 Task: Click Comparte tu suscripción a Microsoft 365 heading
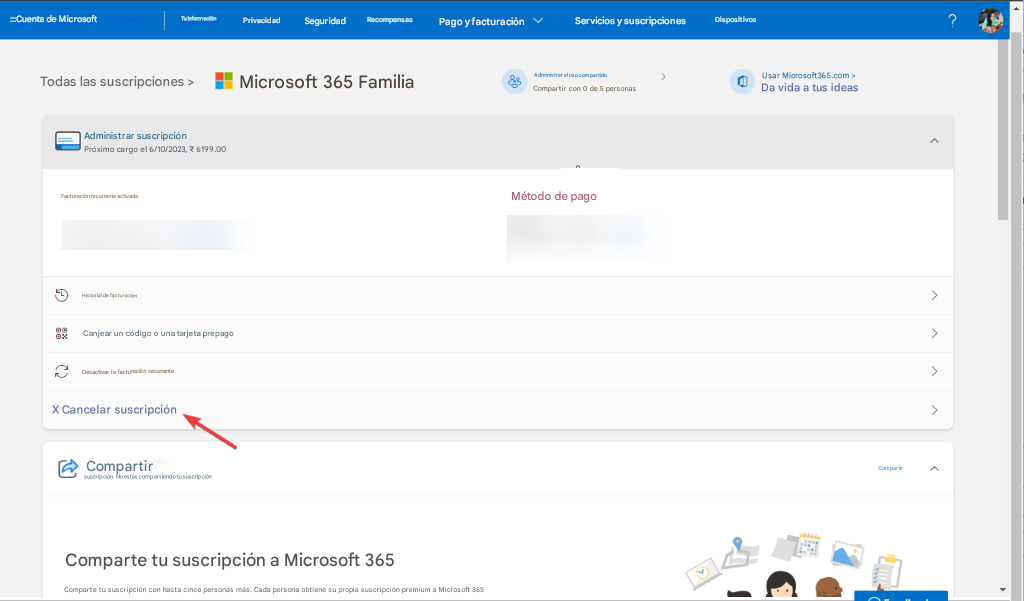click(x=230, y=560)
